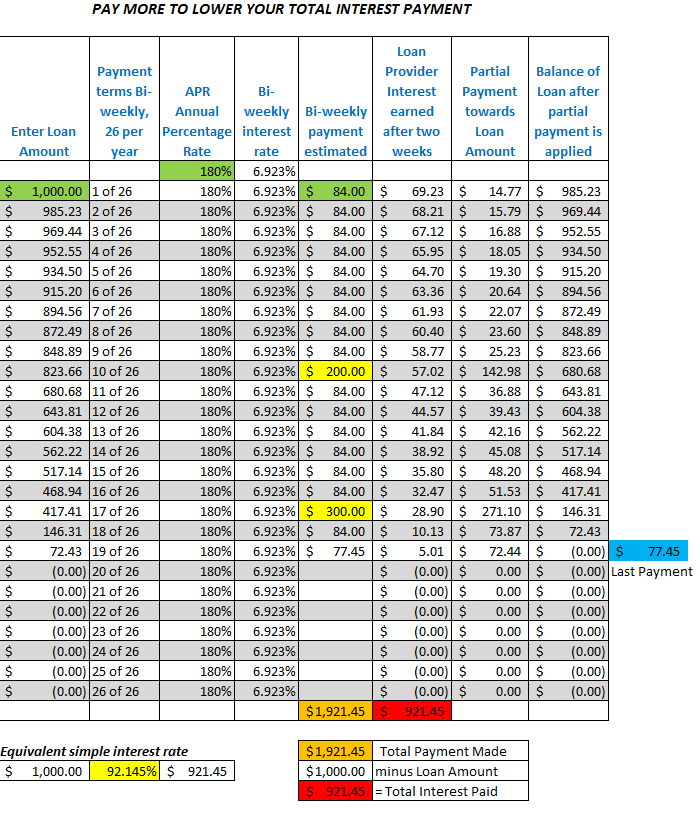Select the "APR Annual Percentage Rate" header

tap(197, 121)
